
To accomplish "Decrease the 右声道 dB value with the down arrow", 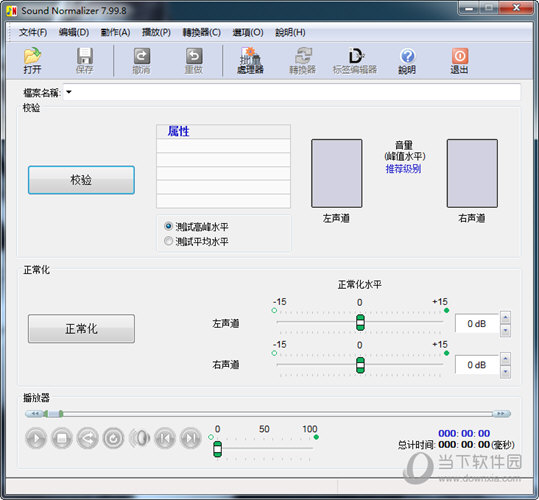I will click(x=505, y=372).
